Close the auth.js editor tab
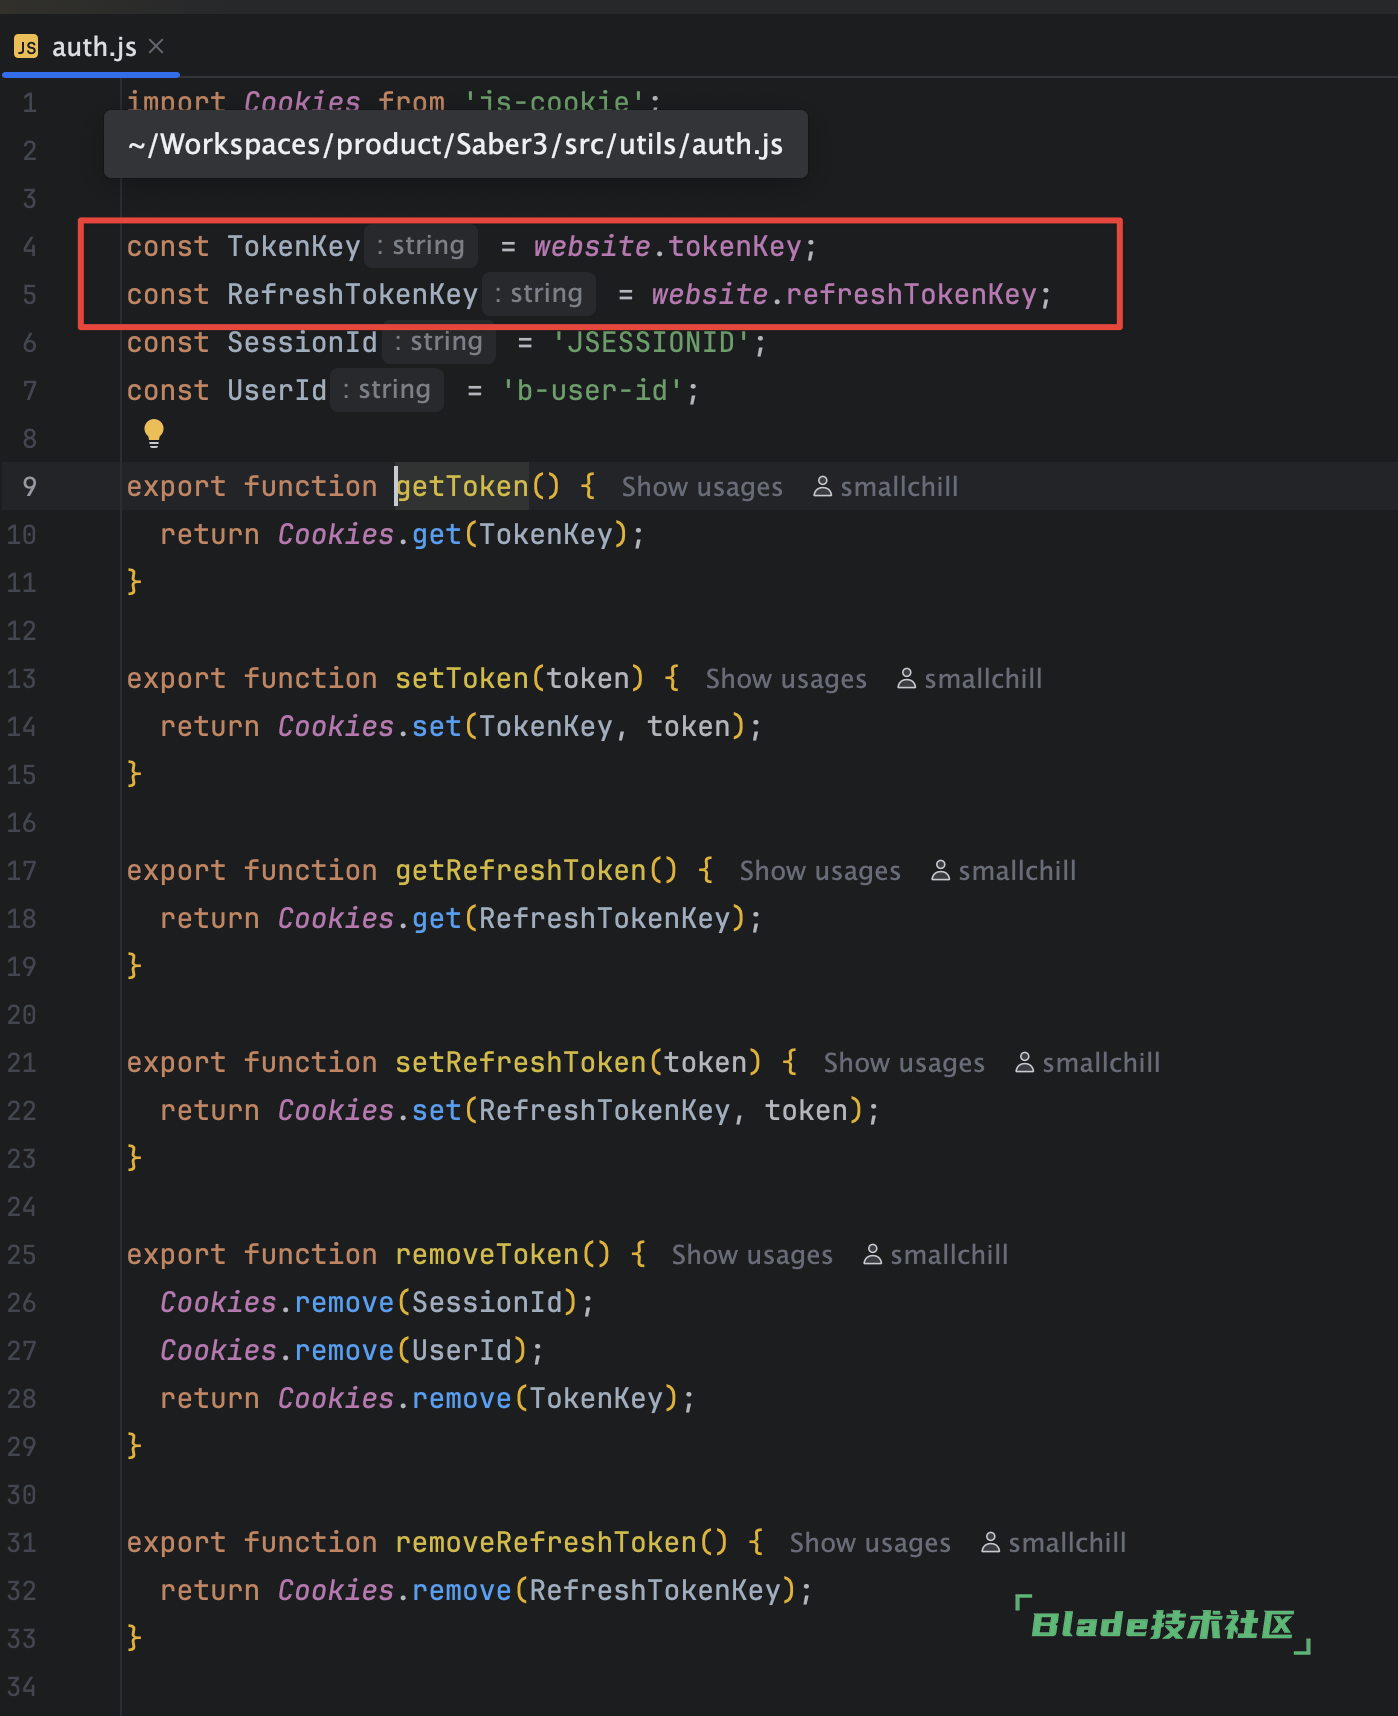 (x=156, y=46)
